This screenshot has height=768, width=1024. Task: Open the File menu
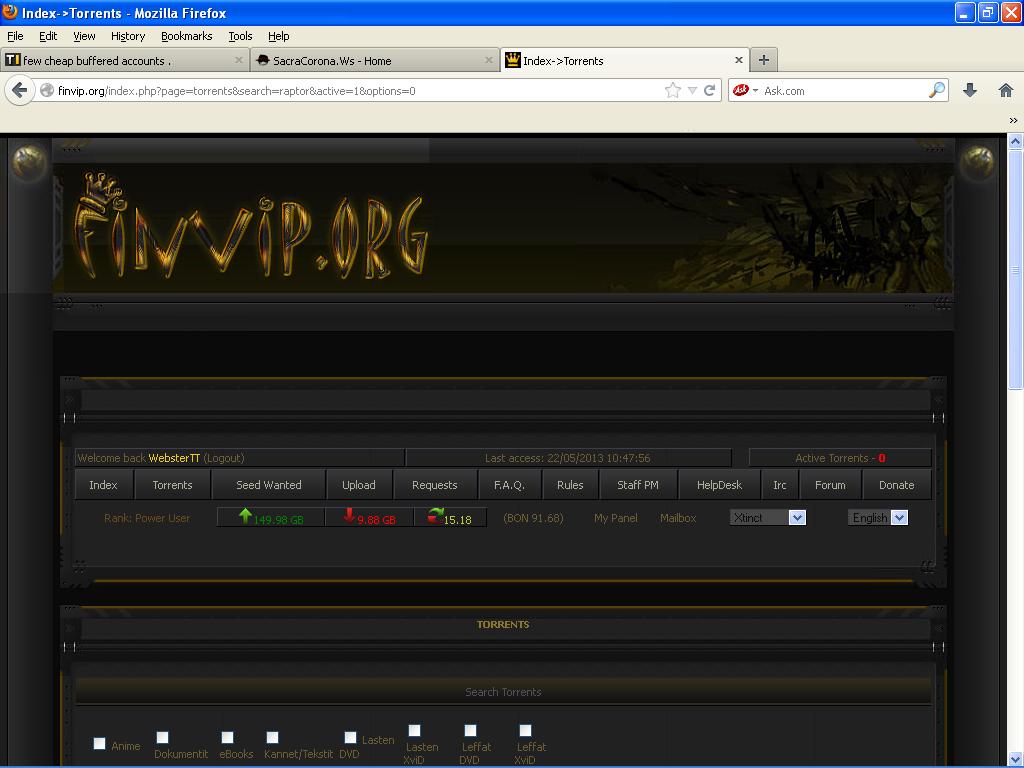(x=15, y=36)
